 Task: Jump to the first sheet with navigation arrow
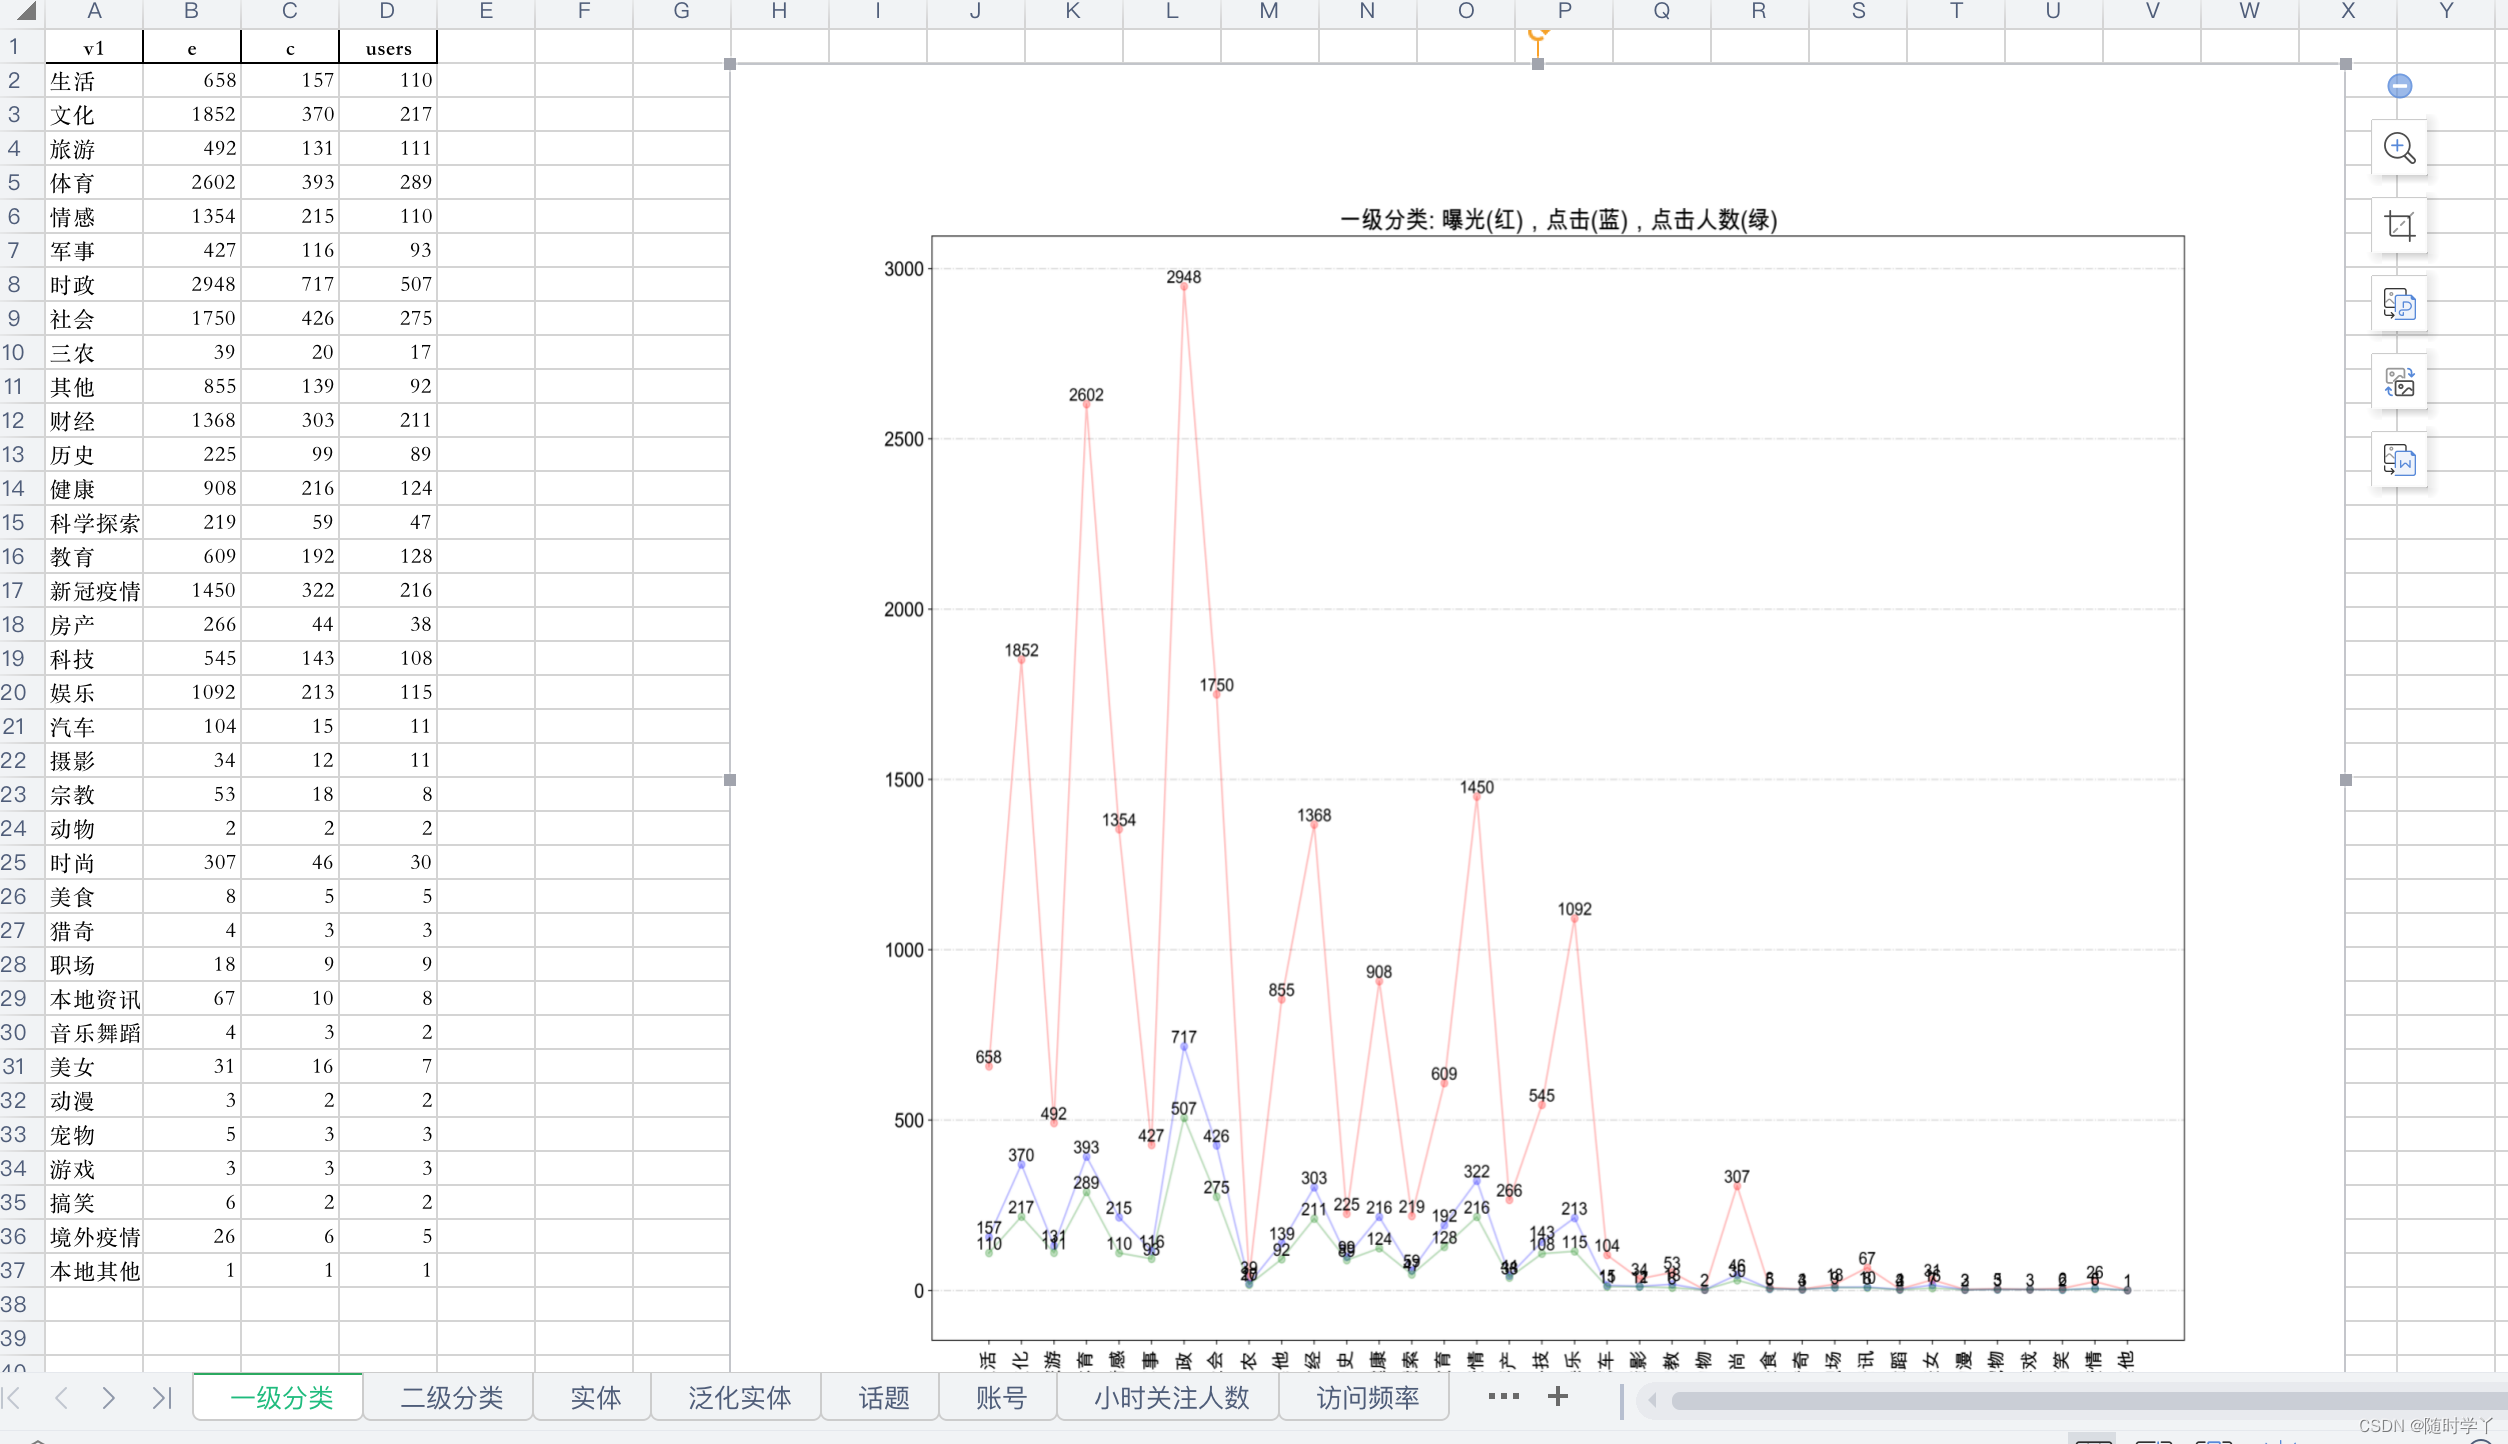click(13, 1398)
